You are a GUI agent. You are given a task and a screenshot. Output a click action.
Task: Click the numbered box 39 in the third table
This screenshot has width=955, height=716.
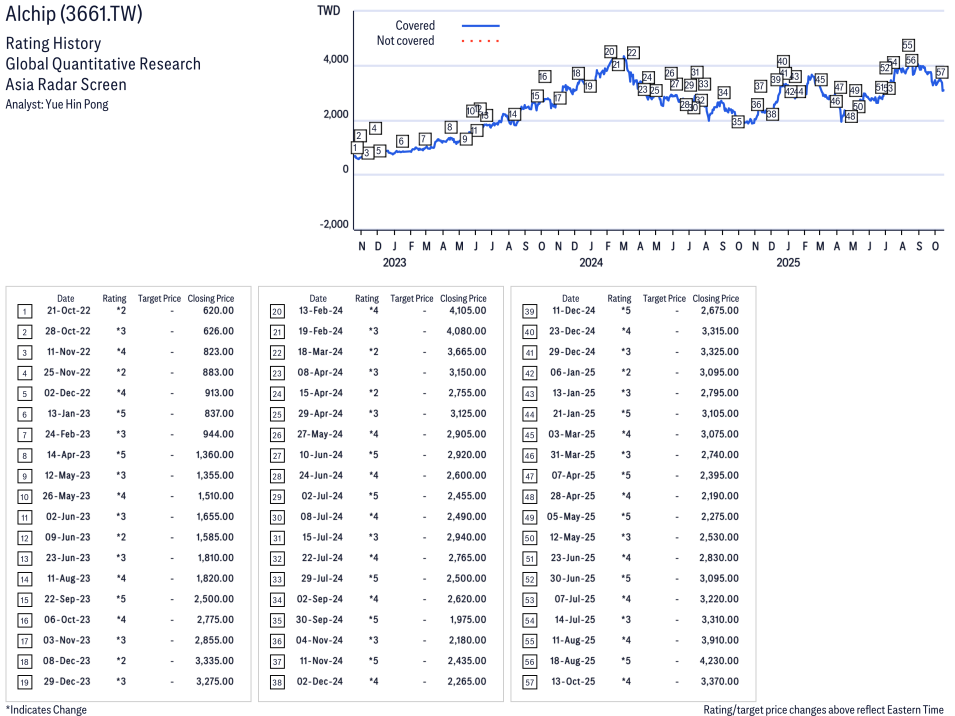(529, 311)
